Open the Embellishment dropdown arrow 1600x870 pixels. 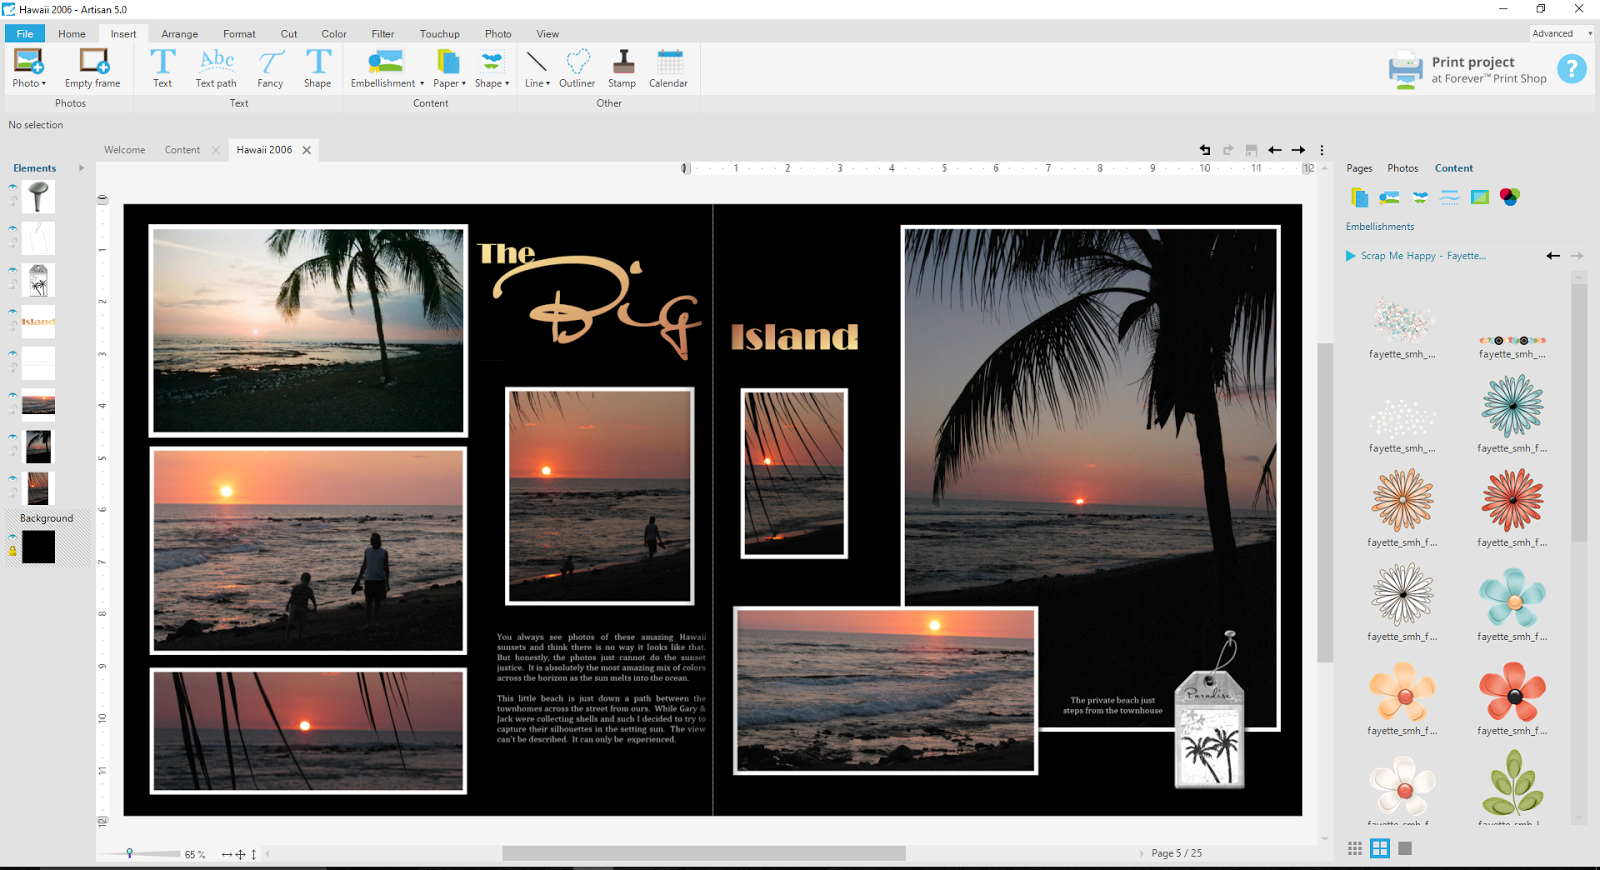point(422,84)
